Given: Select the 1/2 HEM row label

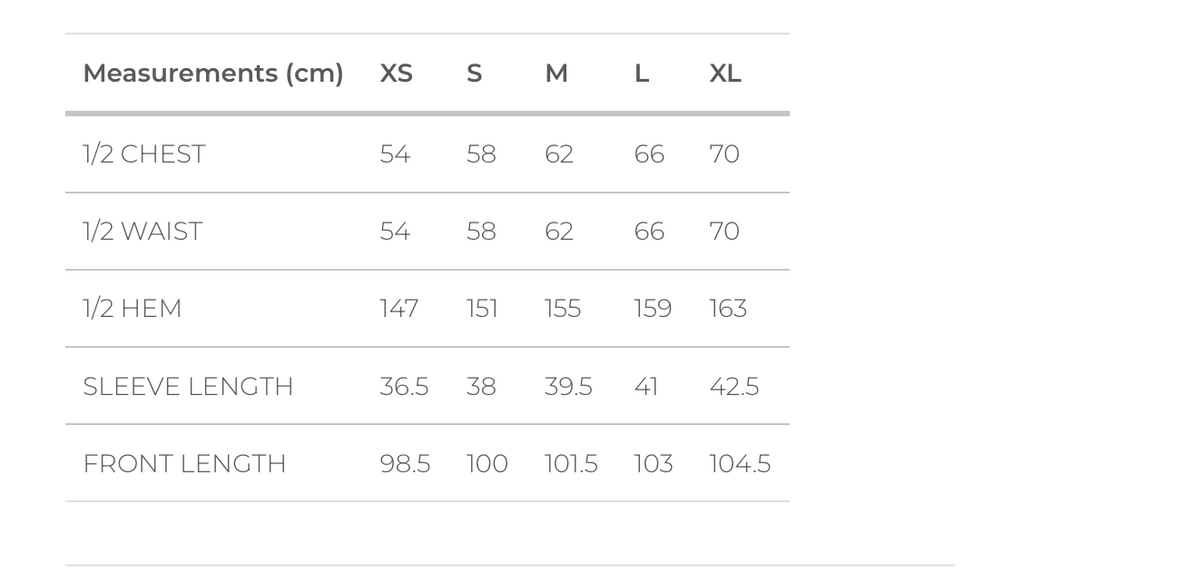Looking at the screenshot, I should coord(132,308).
